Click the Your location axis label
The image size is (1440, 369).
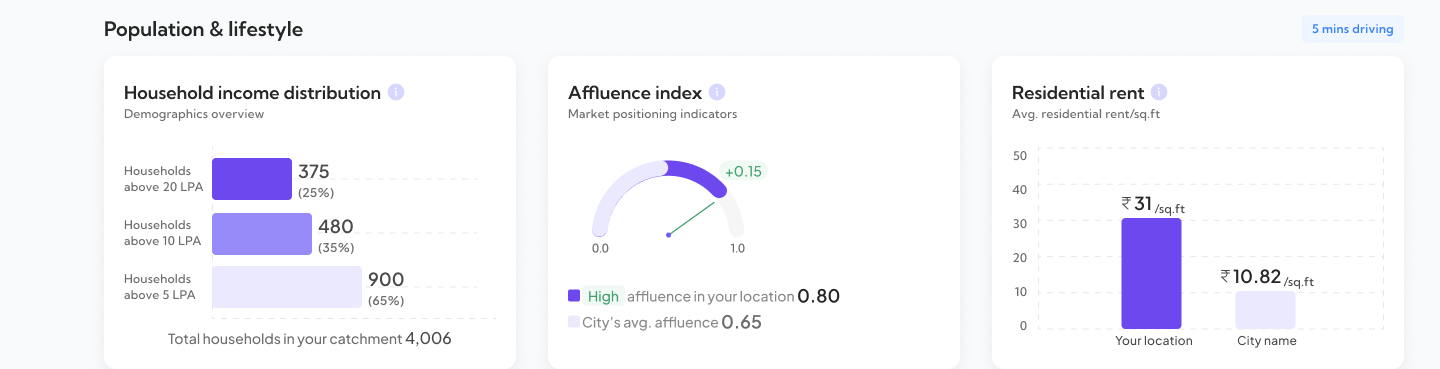(1154, 341)
